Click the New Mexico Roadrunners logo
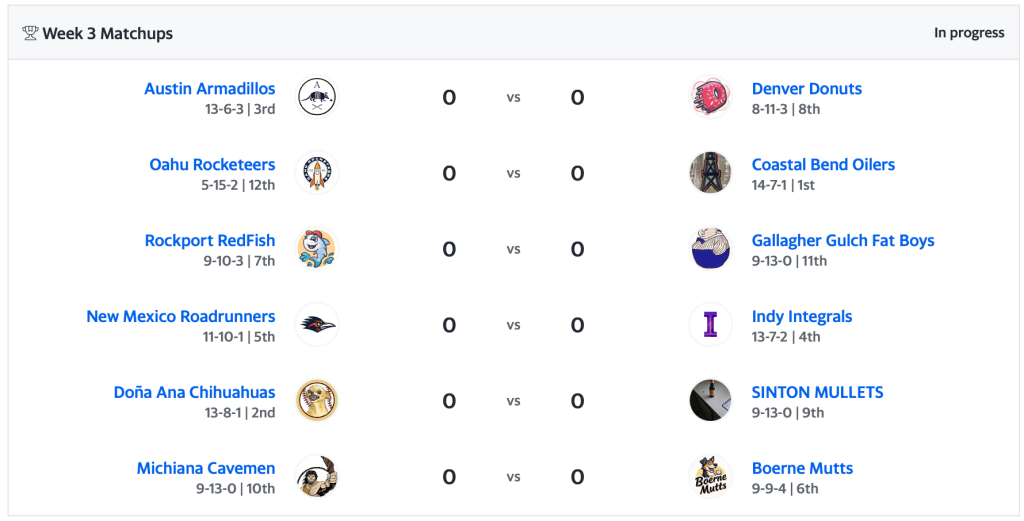This screenshot has width=1024, height=521. click(x=317, y=325)
